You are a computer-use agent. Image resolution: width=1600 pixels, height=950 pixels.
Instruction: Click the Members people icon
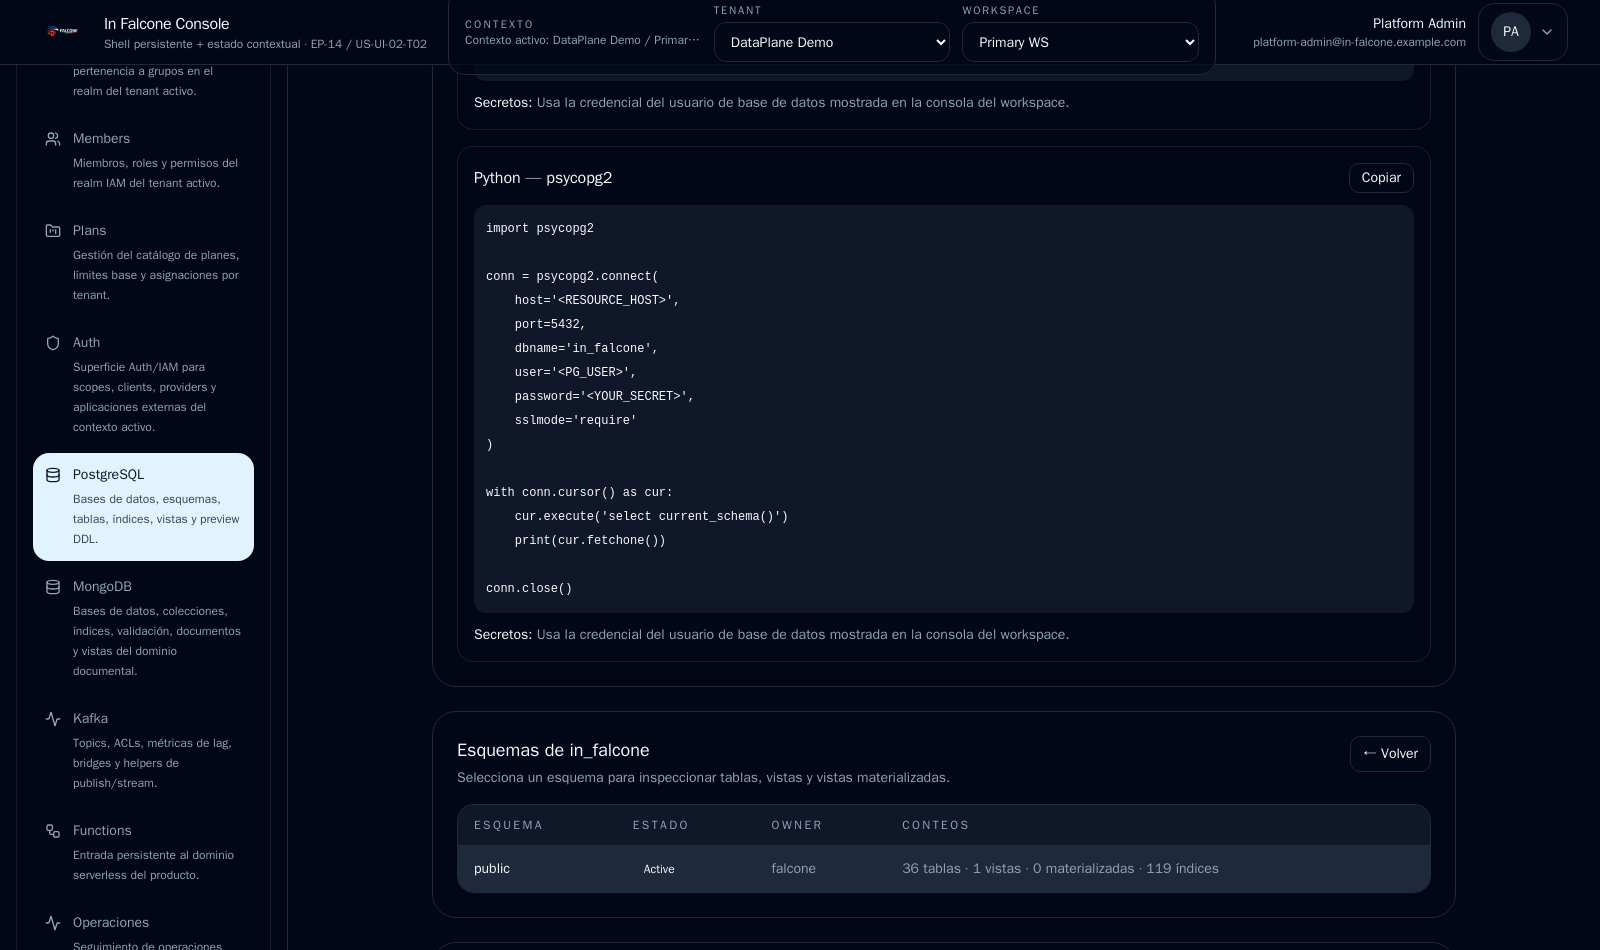[x=53, y=139]
